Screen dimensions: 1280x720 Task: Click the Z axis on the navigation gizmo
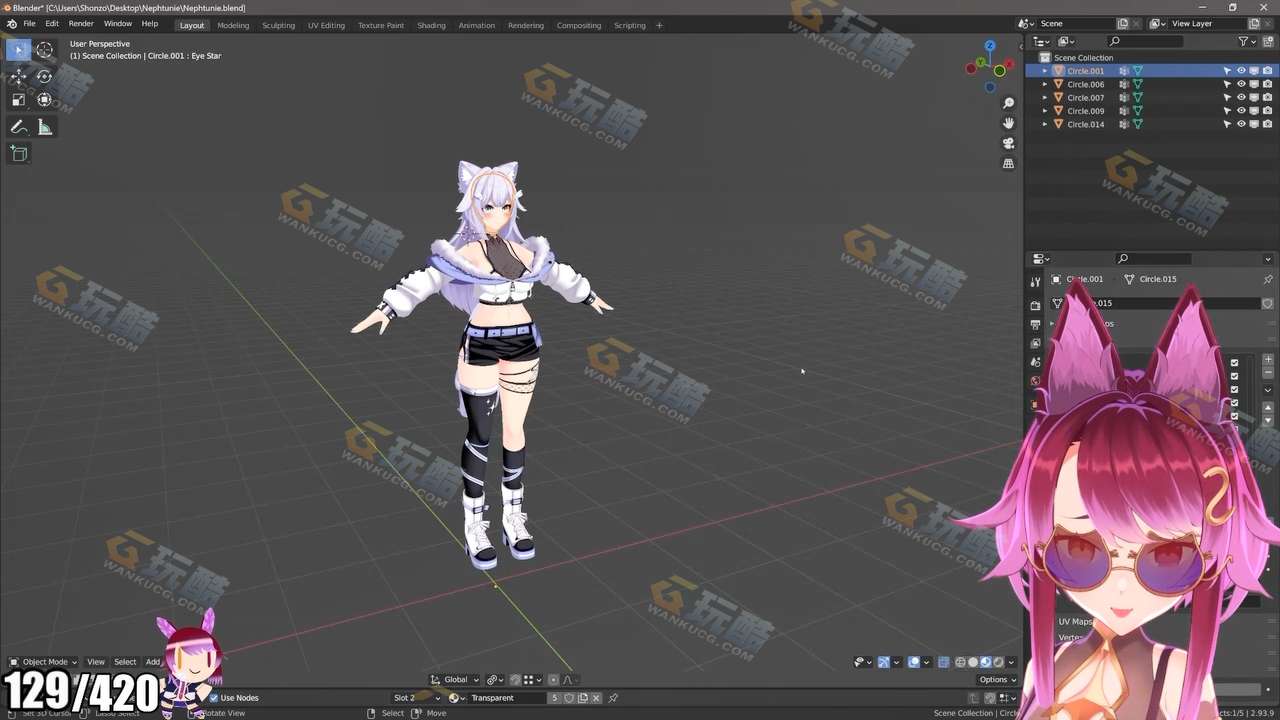point(990,46)
